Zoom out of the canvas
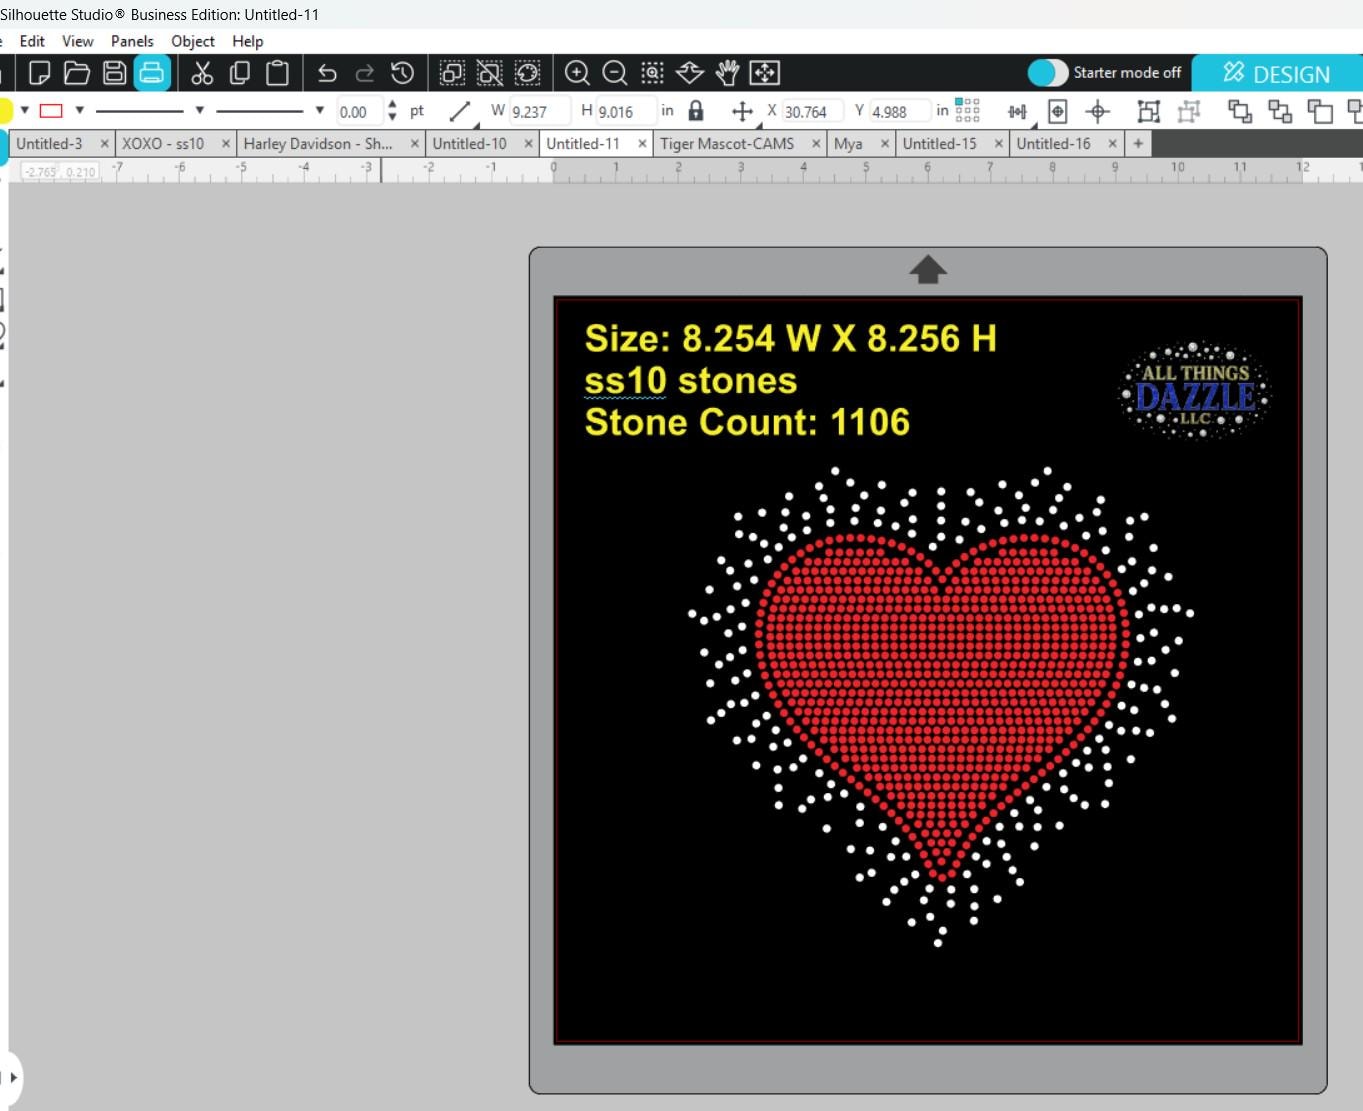Image resolution: width=1363 pixels, height=1111 pixels. point(615,73)
